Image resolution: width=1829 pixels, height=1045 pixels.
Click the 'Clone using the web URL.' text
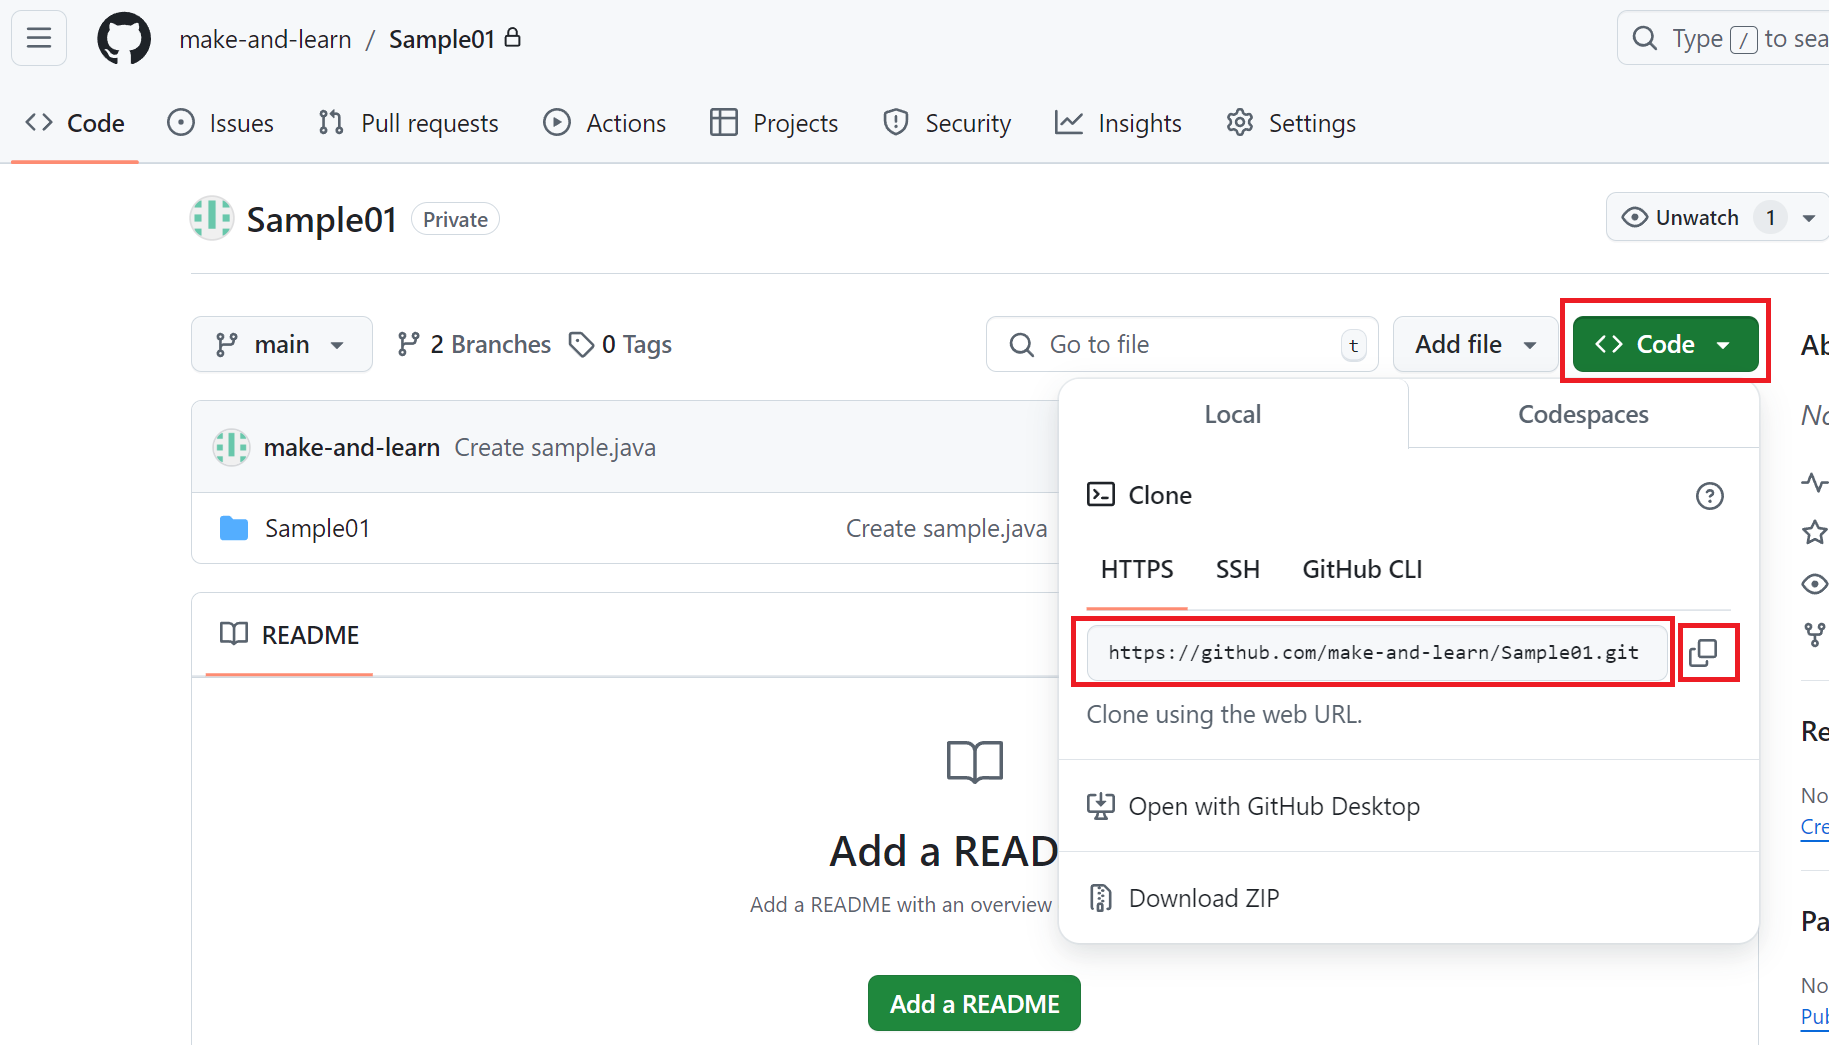coord(1224,714)
